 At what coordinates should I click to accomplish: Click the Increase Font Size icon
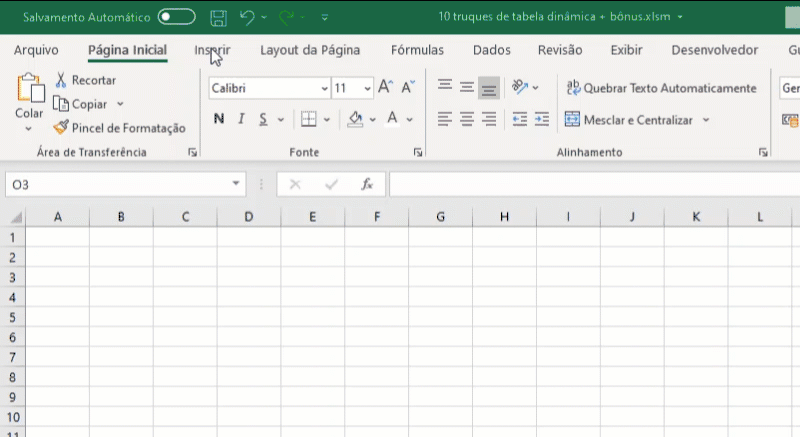385,87
